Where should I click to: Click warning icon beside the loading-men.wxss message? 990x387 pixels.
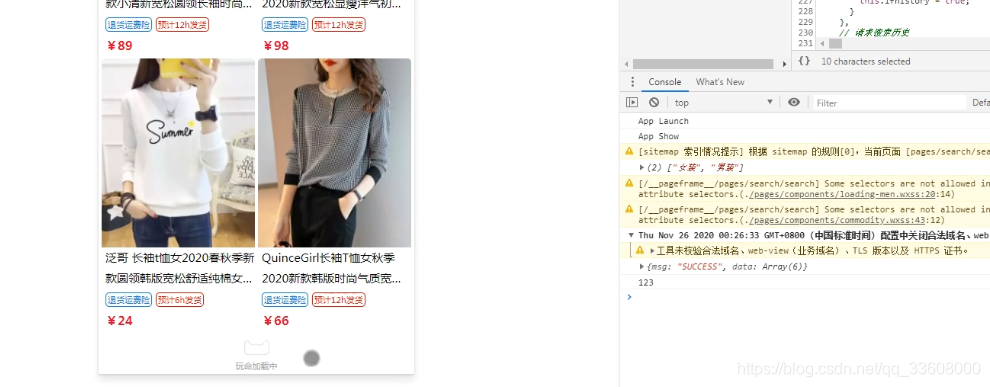[629, 183]
